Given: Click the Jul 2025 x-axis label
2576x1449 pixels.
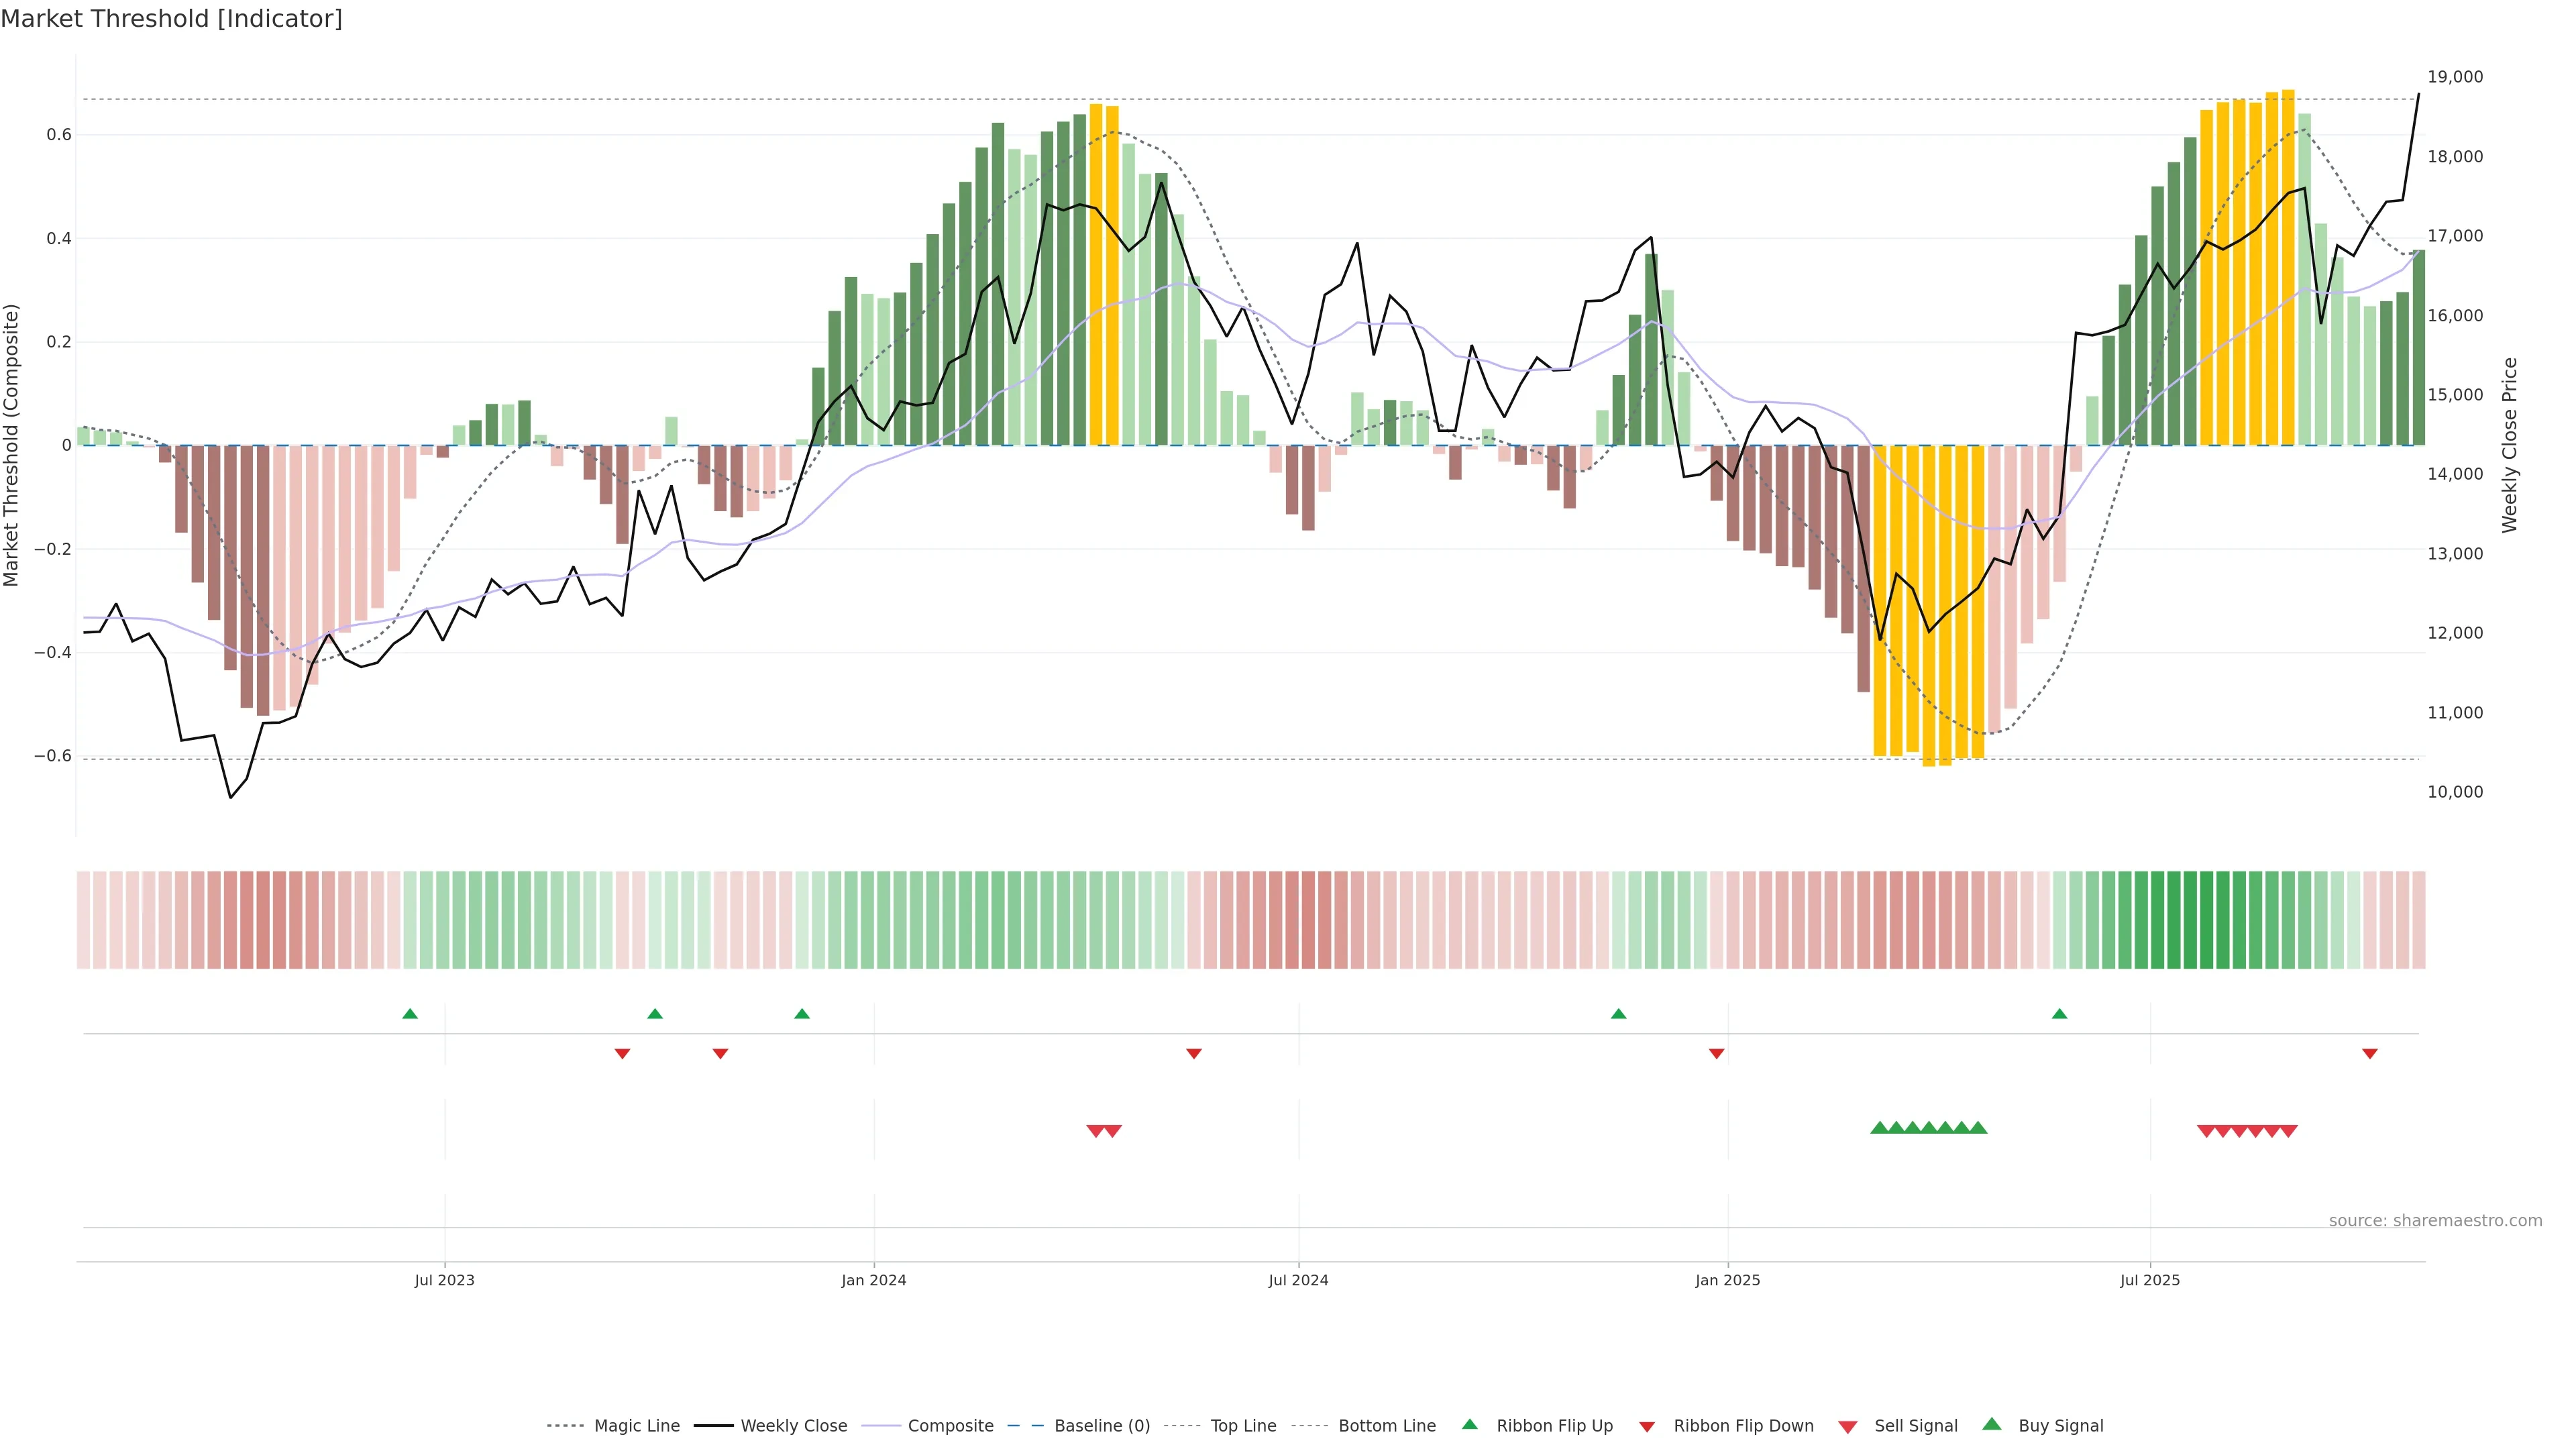Looking at the screenshot, I should [x=2149, y=1280].
